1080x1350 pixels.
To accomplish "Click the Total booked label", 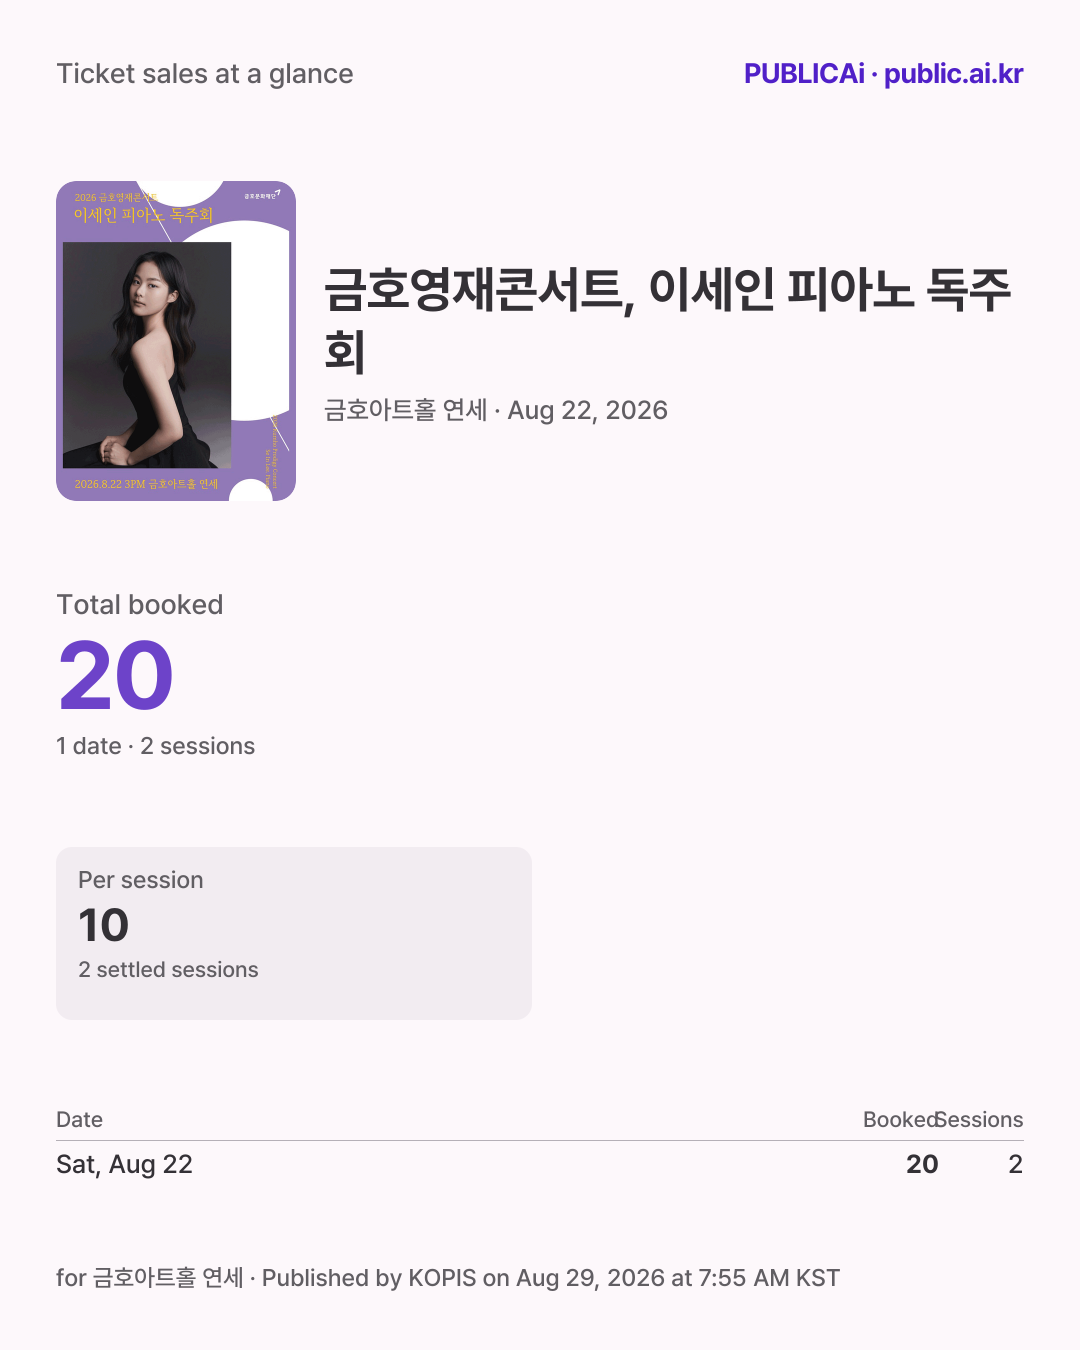I will tap(140, 605).
